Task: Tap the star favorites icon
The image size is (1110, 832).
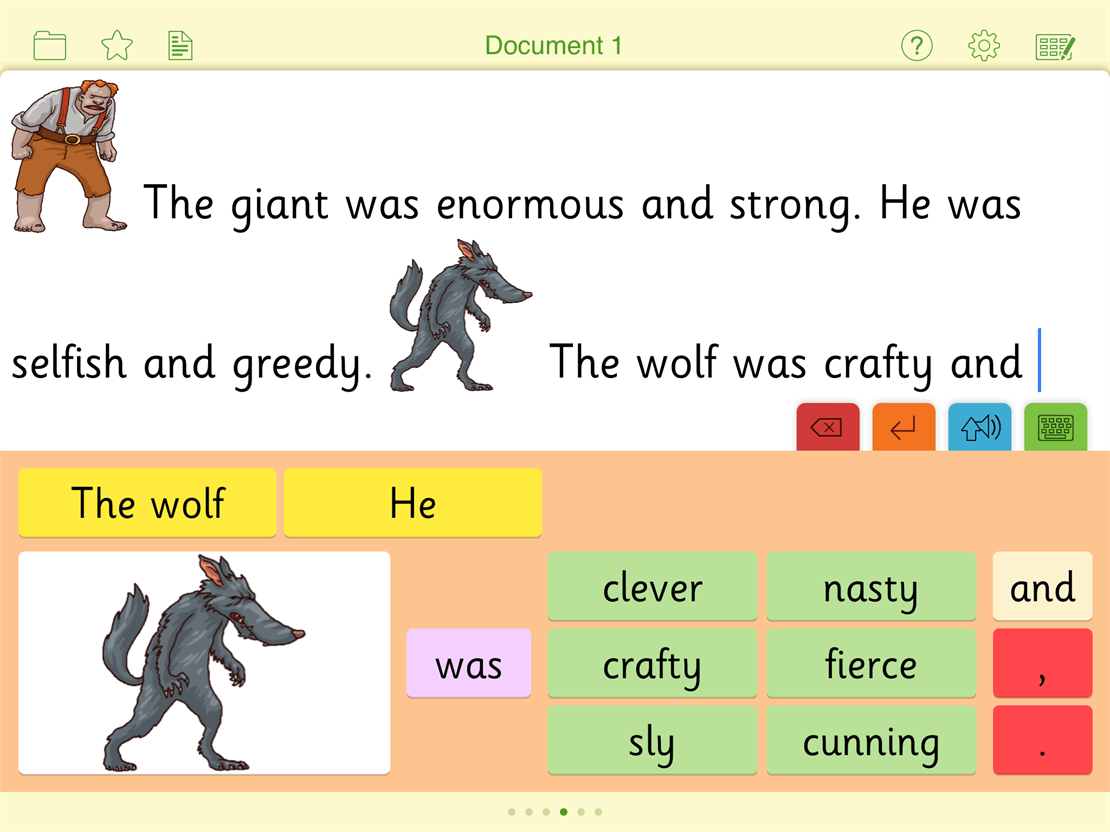Action: click(x=117, y=46)
